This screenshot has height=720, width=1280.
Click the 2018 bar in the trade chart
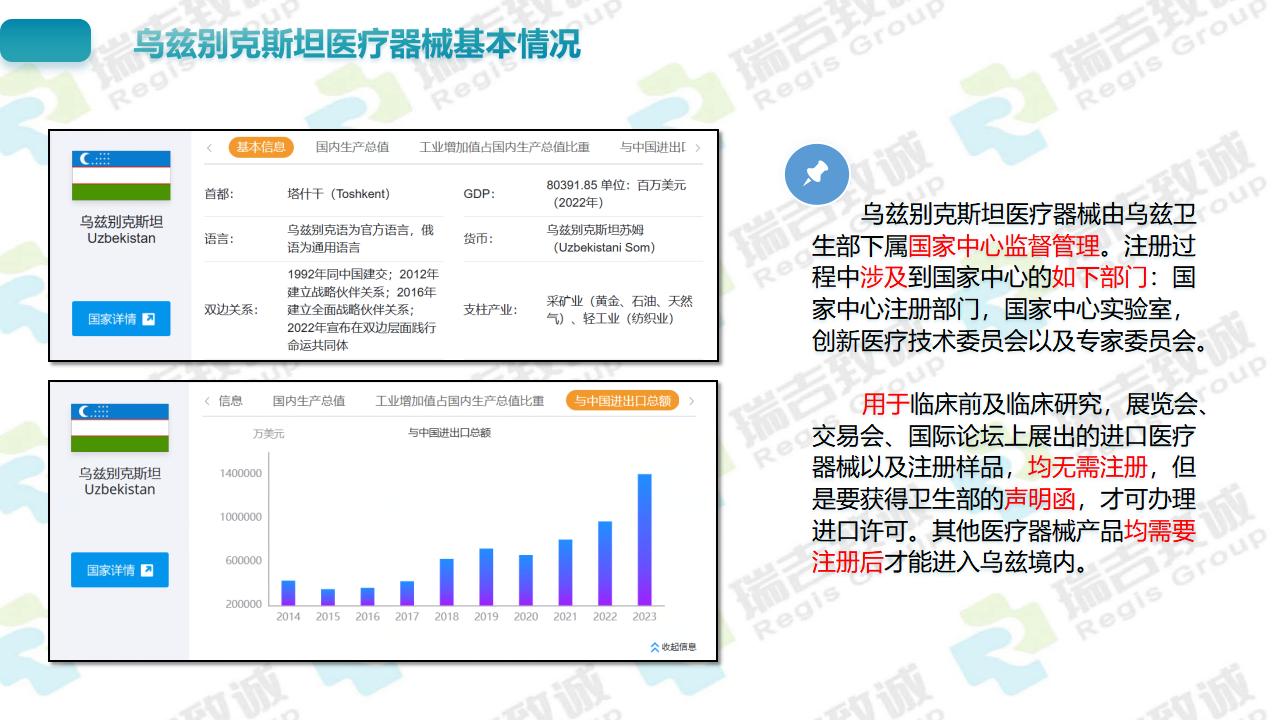point(446,582)
